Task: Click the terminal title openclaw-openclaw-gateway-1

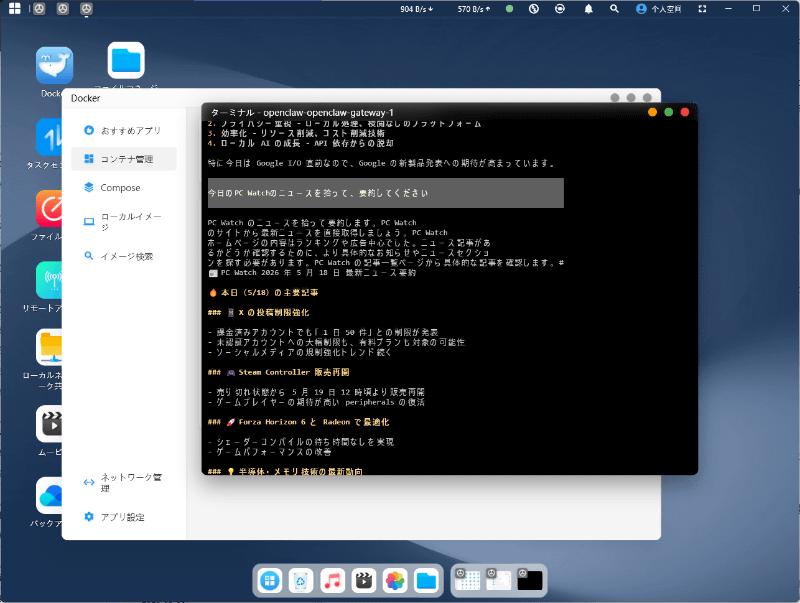Action: [329, 113]
